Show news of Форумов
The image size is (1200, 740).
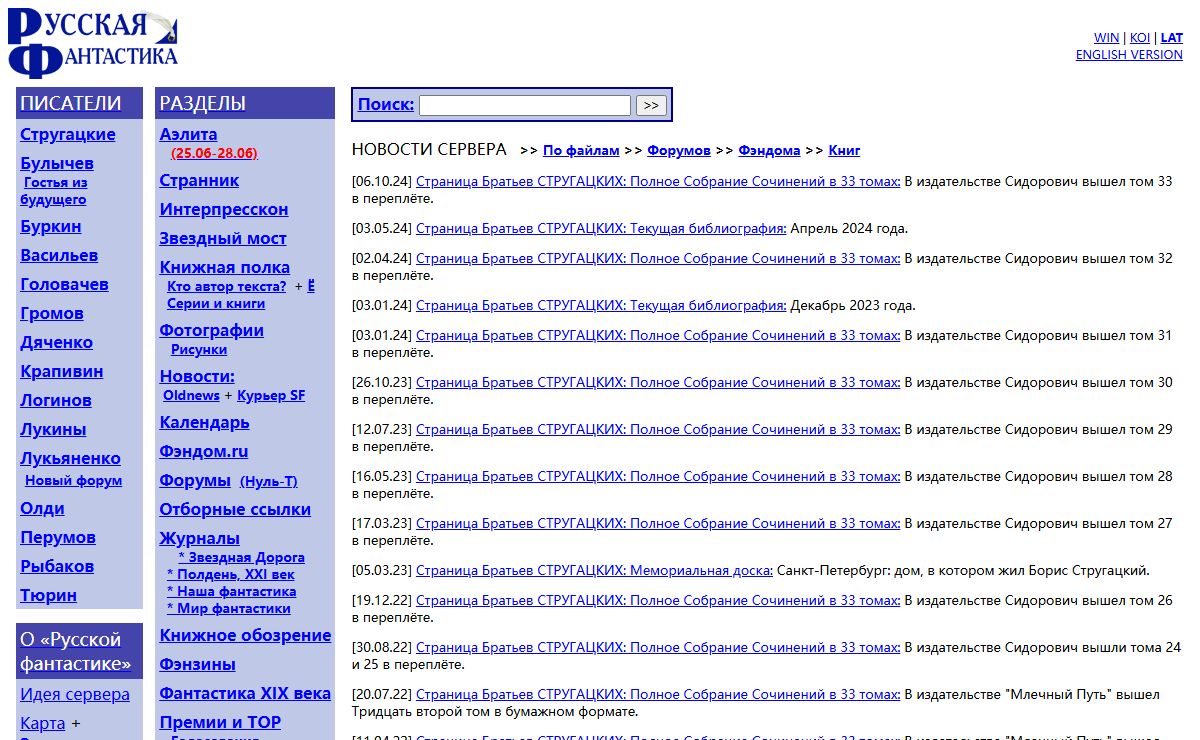tap(679, 150)
